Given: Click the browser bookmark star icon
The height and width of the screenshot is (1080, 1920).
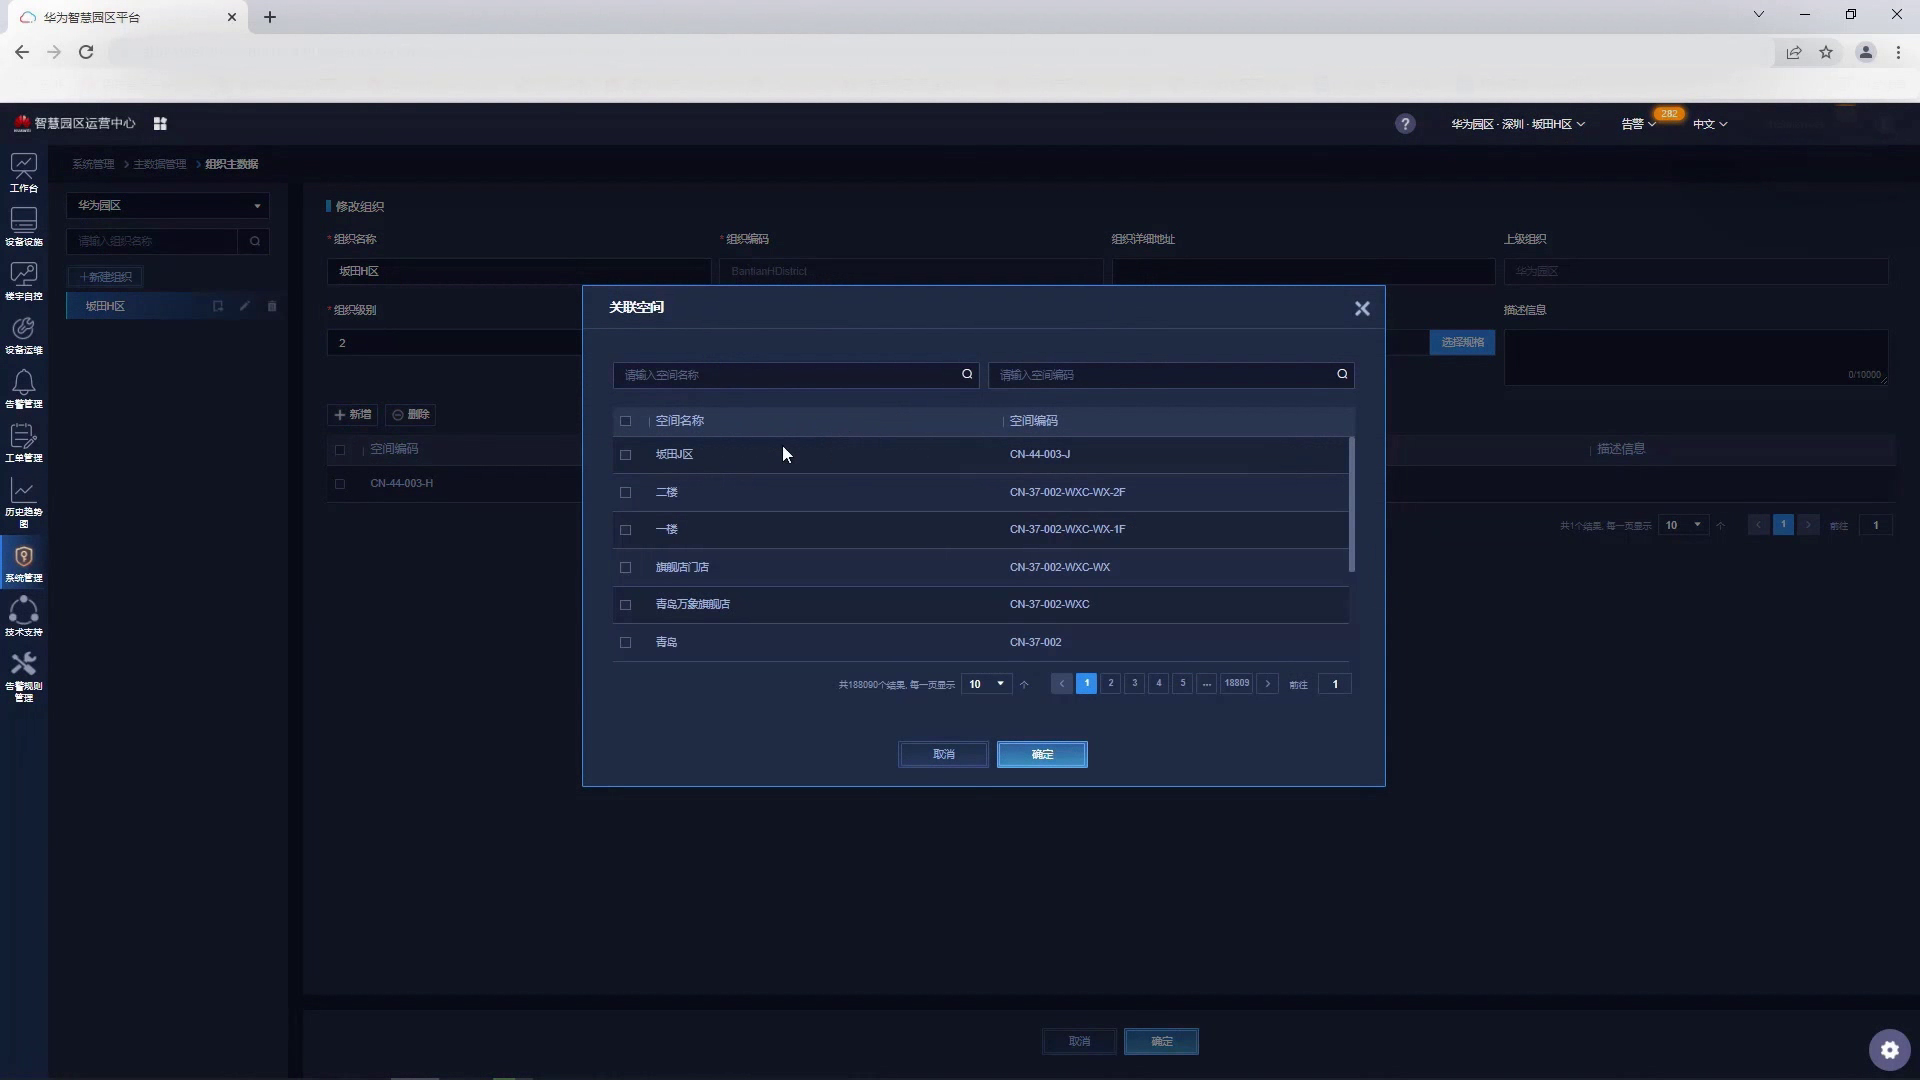Looking at the screenshot, I should tap(1826, 52).
